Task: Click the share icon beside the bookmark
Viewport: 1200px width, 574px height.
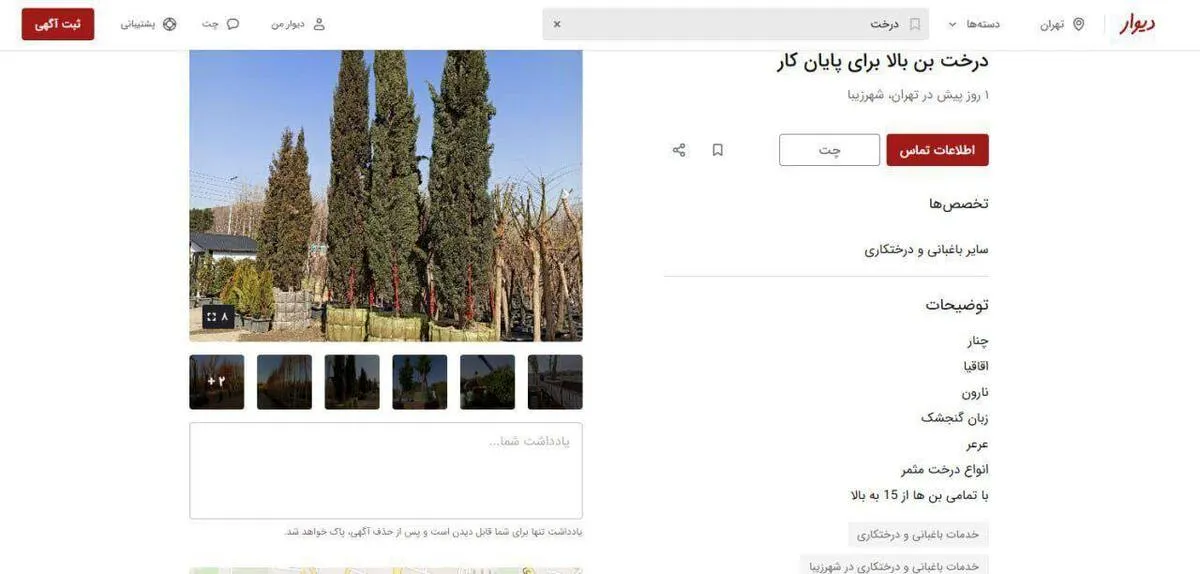Action: pyautogui.click(x=679, y=150)
